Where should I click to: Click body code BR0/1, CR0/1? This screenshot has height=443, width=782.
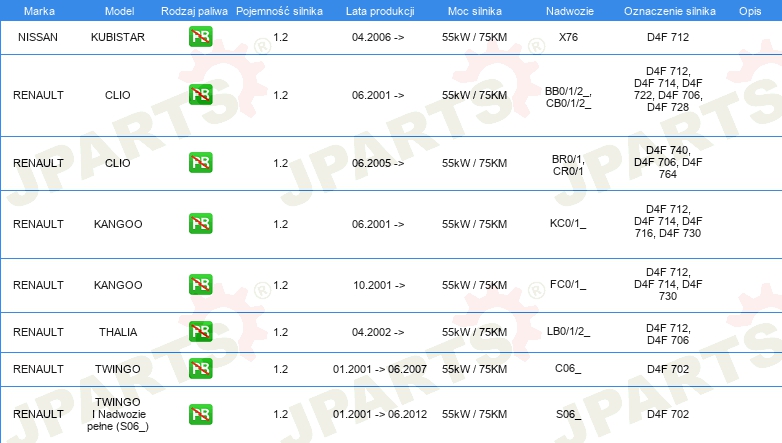[568, 165]
